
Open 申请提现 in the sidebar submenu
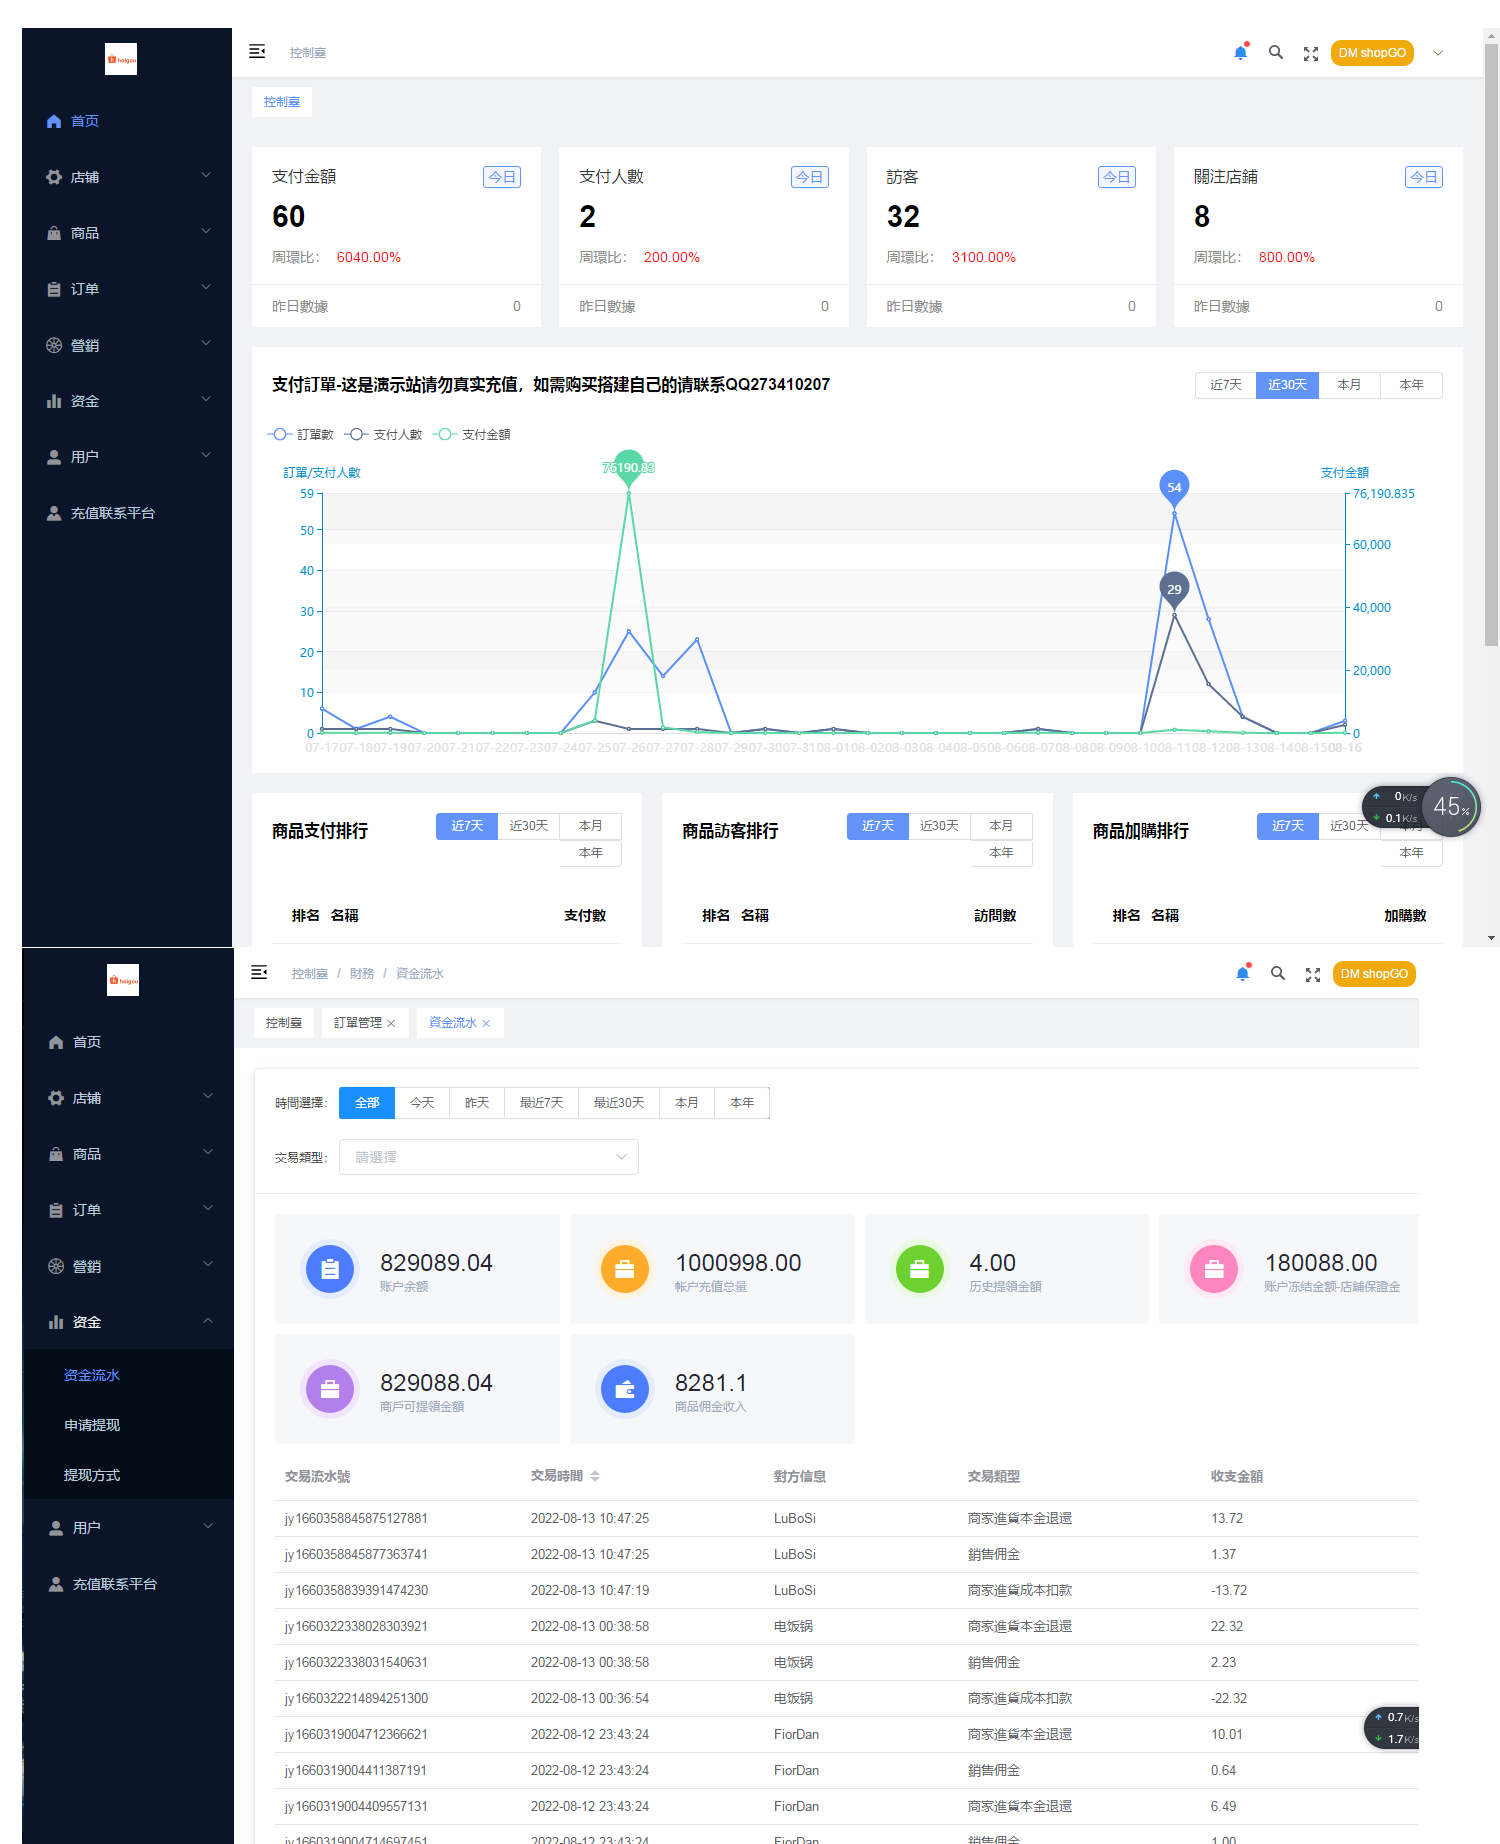[92, 1425]
